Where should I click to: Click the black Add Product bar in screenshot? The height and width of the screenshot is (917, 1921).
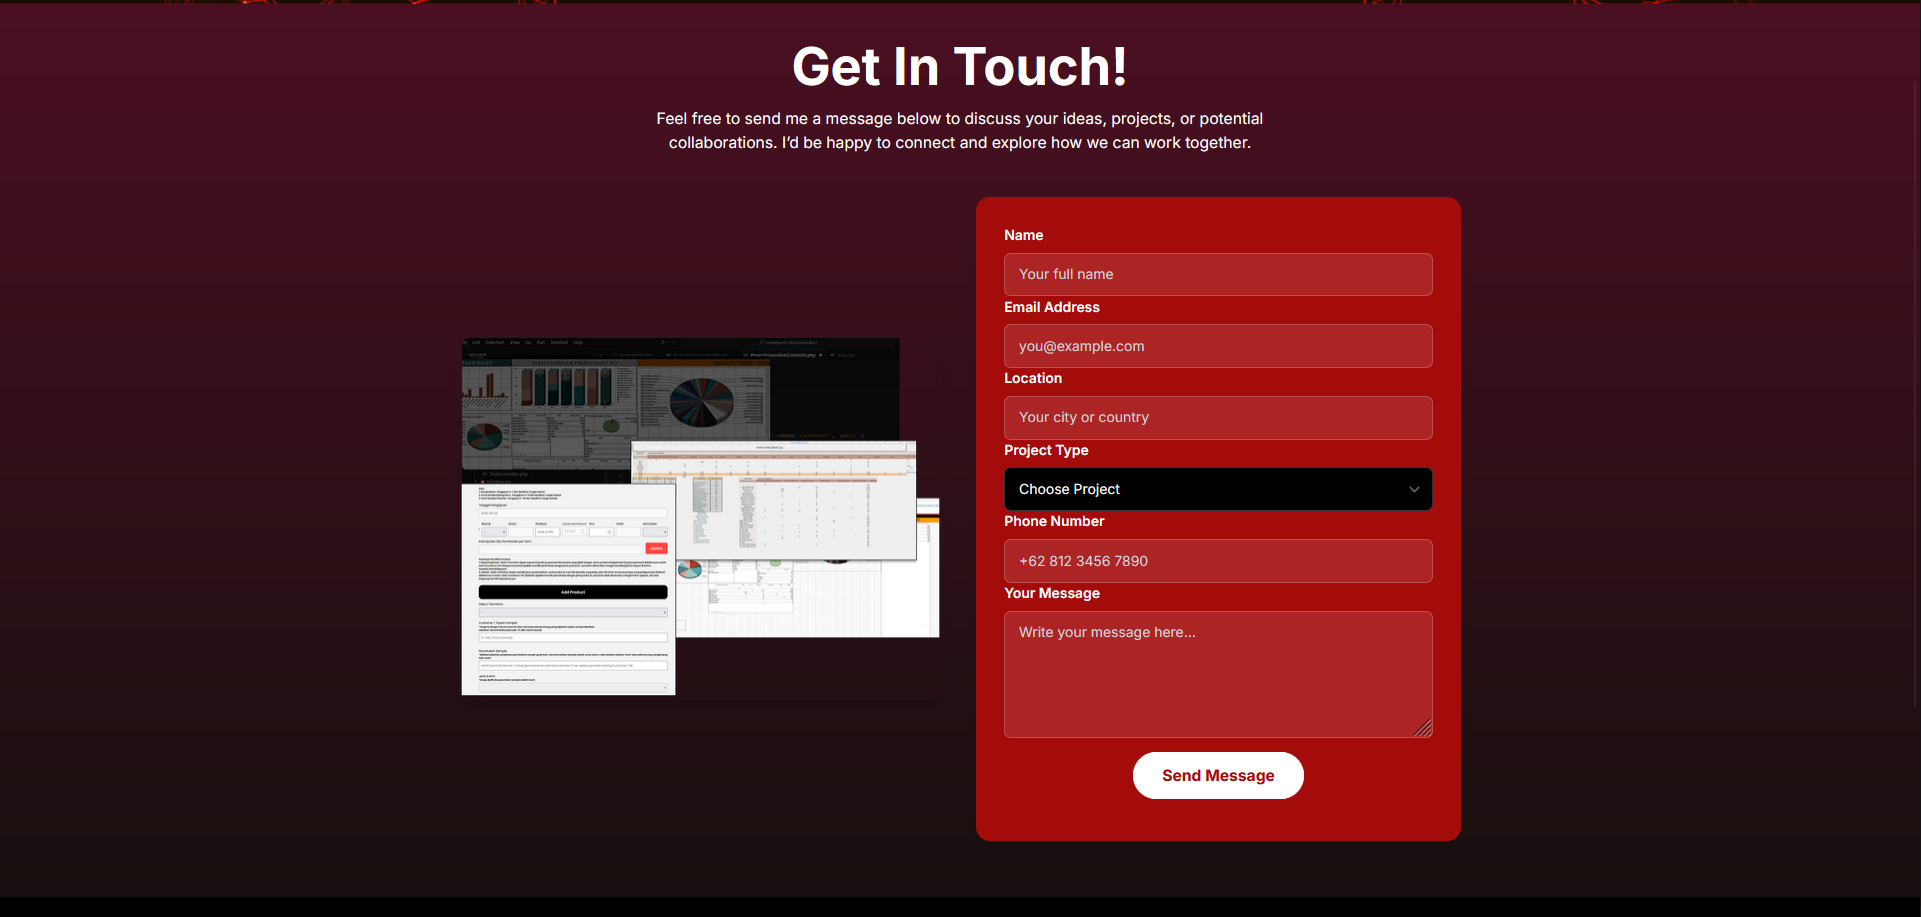[x=572, y=592]
